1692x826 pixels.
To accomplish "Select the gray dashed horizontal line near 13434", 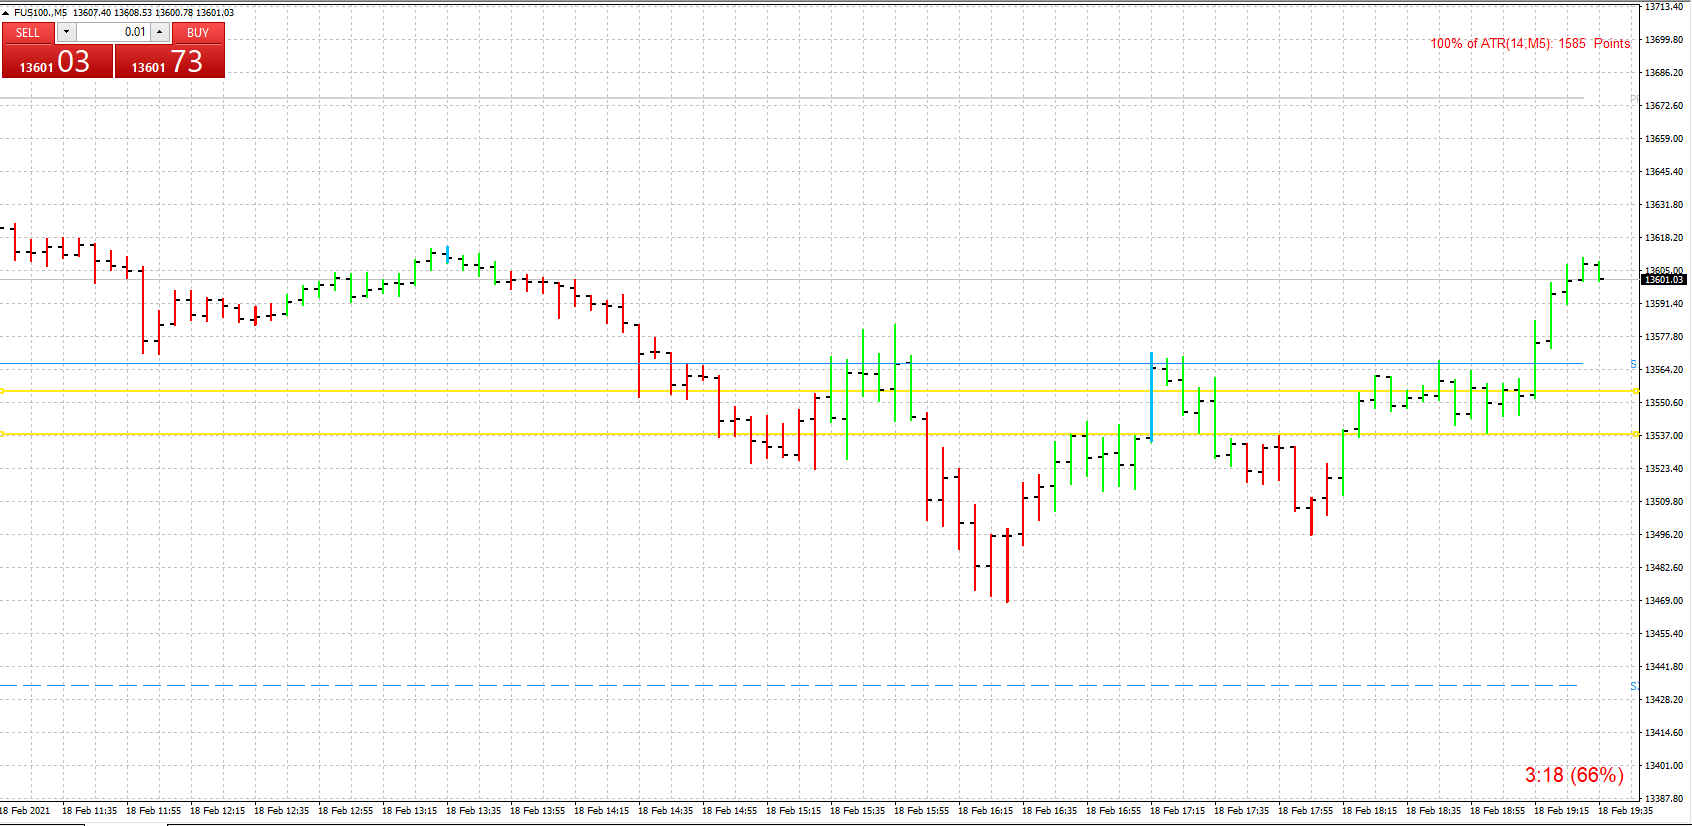I will click(x=790, y=686).
